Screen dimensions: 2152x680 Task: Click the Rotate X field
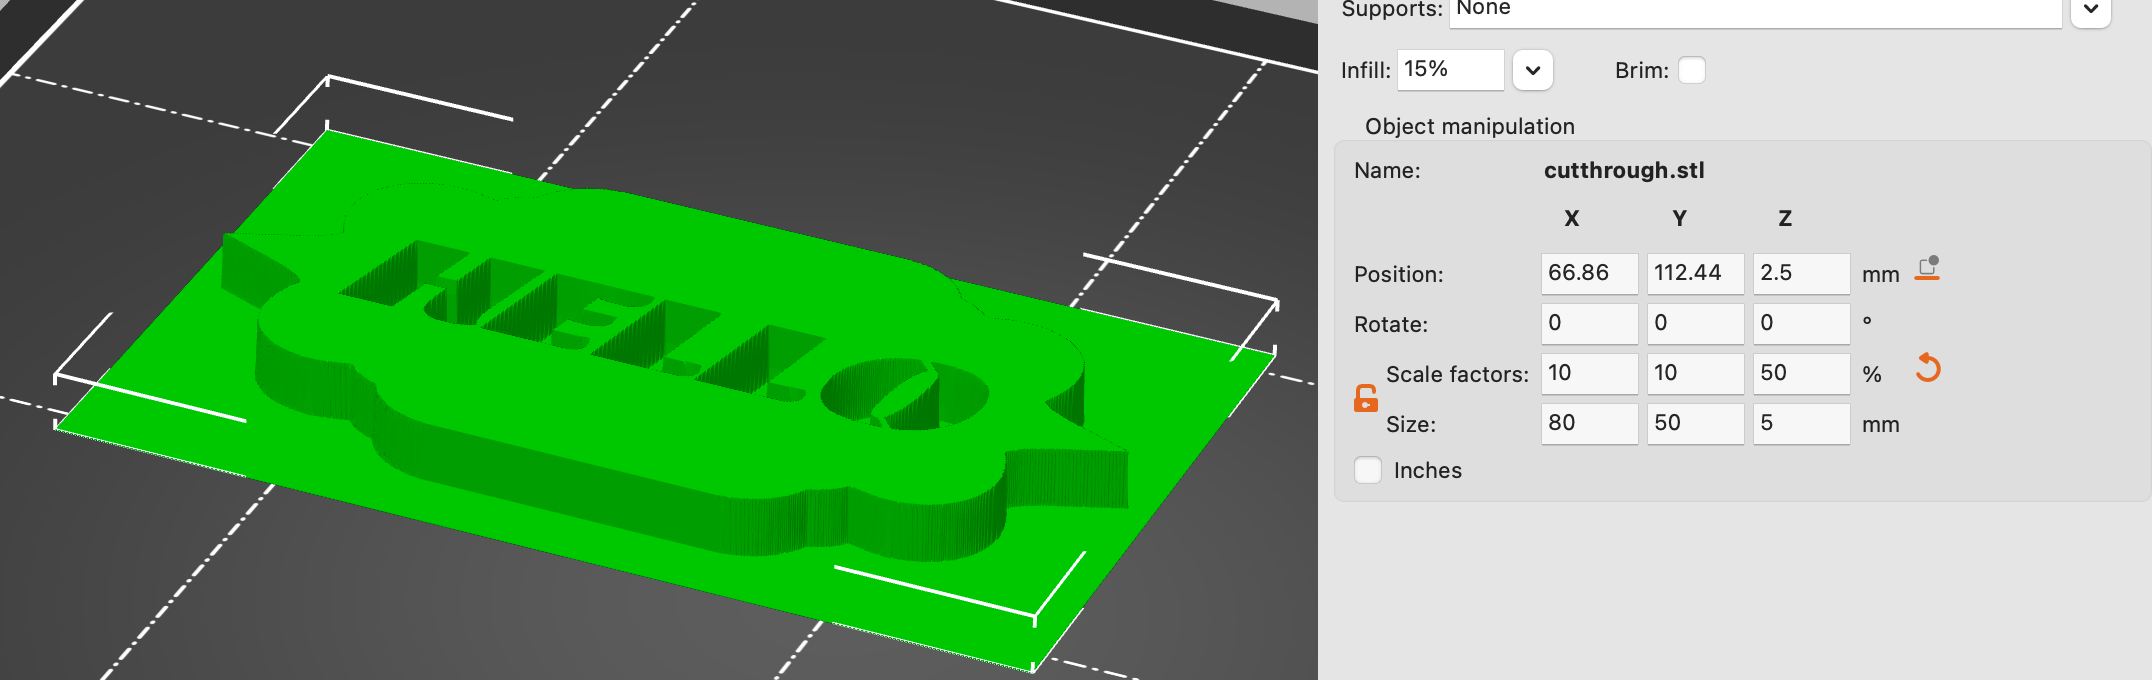1590,323
